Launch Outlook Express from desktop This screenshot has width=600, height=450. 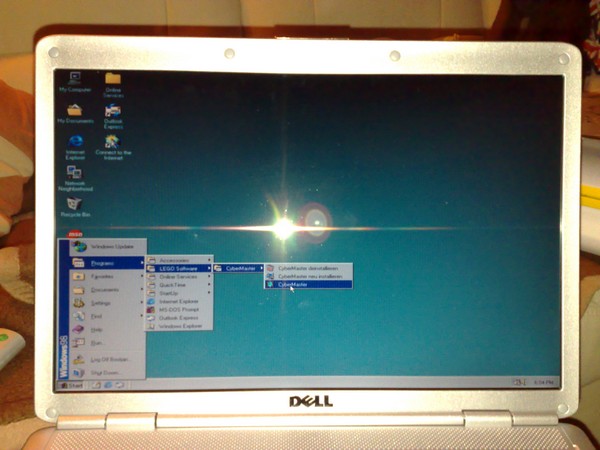(x=113, y=116)
